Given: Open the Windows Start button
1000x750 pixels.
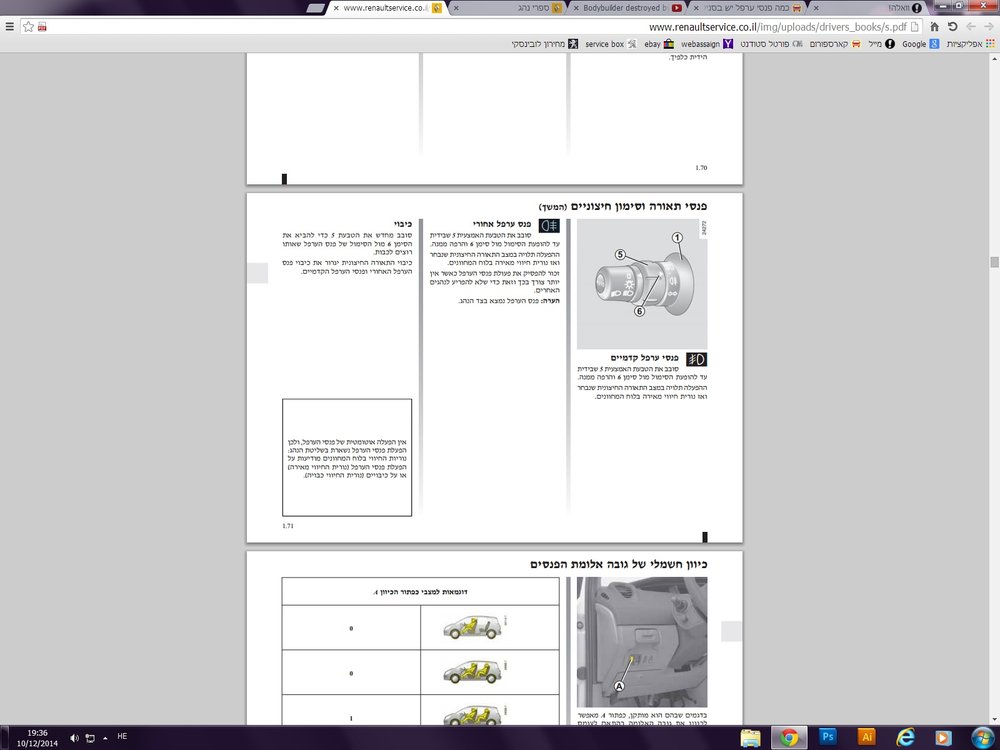Looking at the screenshot, I should [x=982, y=737].
